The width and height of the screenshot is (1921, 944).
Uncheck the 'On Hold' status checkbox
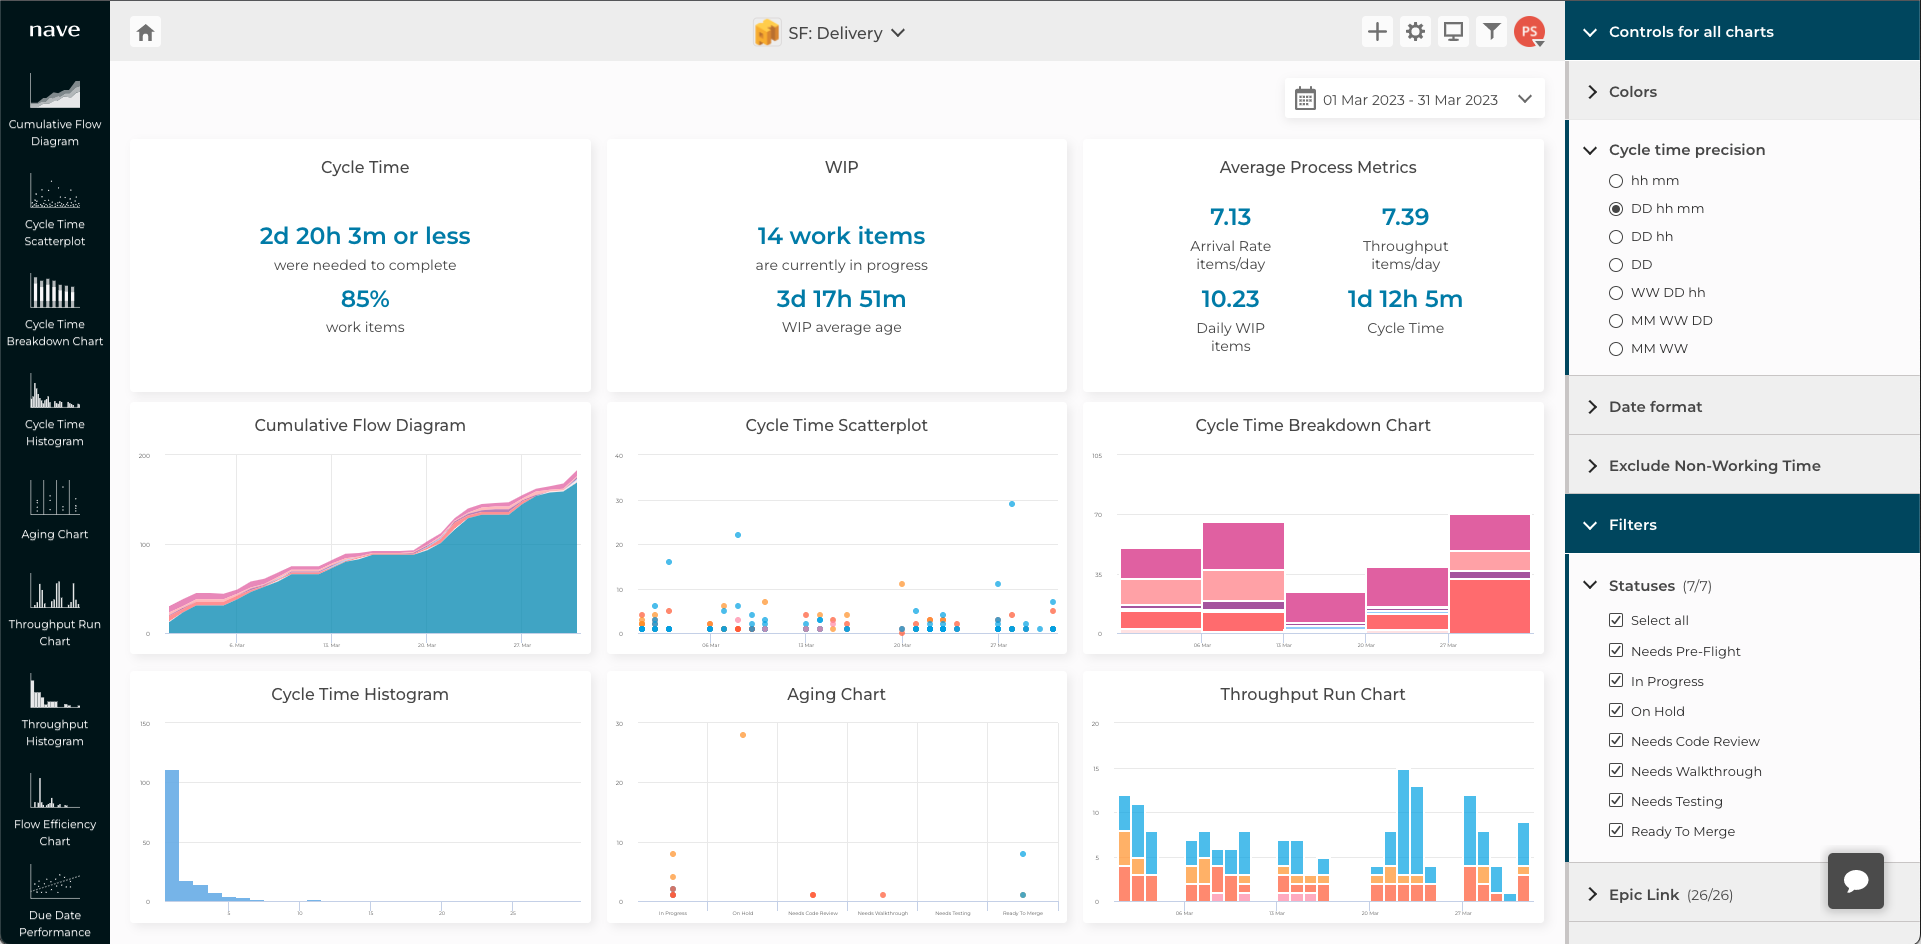pyautogui.click(x=1616, y=711)
